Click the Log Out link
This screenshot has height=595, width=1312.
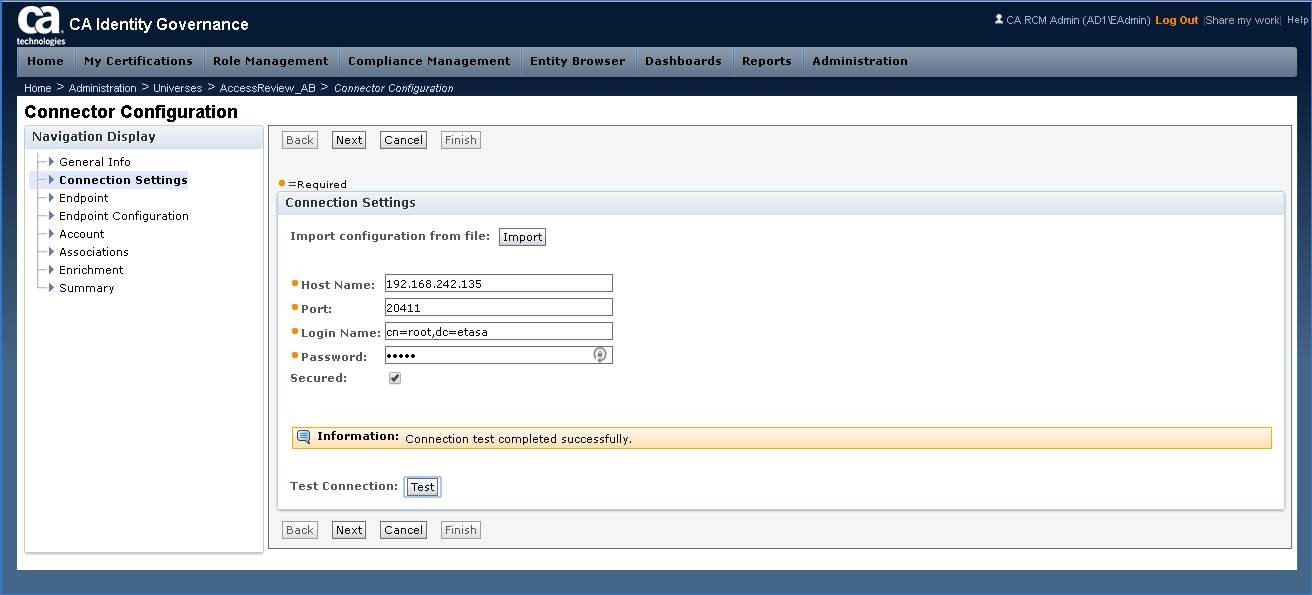(x=1176, y=20)
